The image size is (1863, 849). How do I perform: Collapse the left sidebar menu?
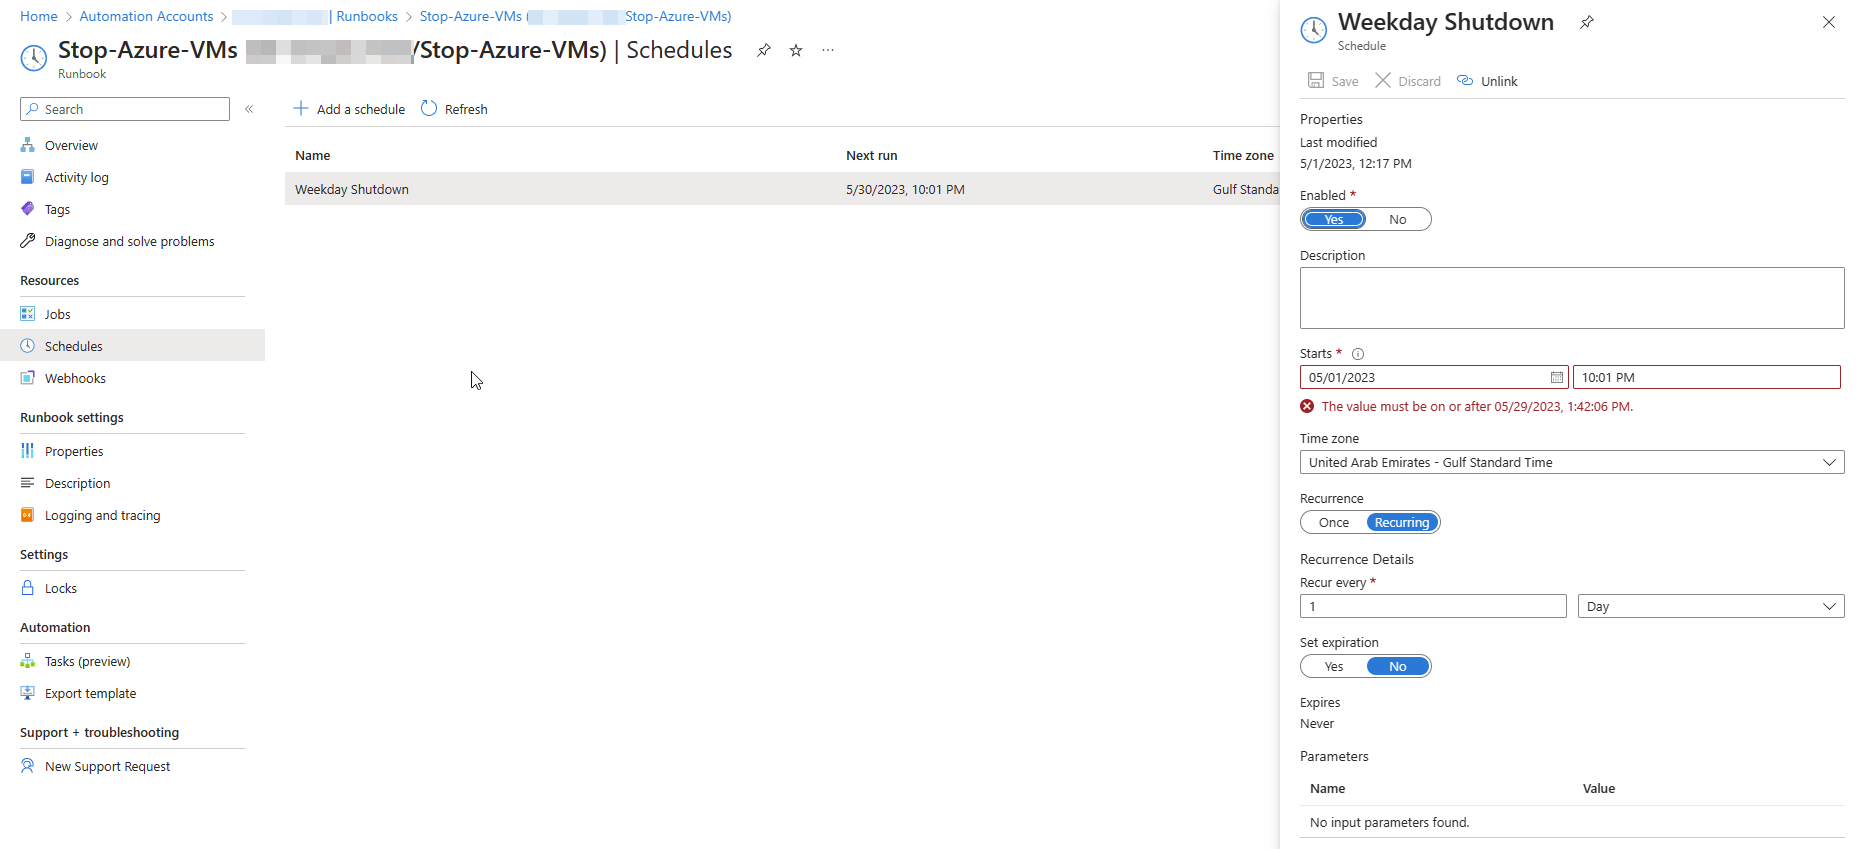coord(249,109)
